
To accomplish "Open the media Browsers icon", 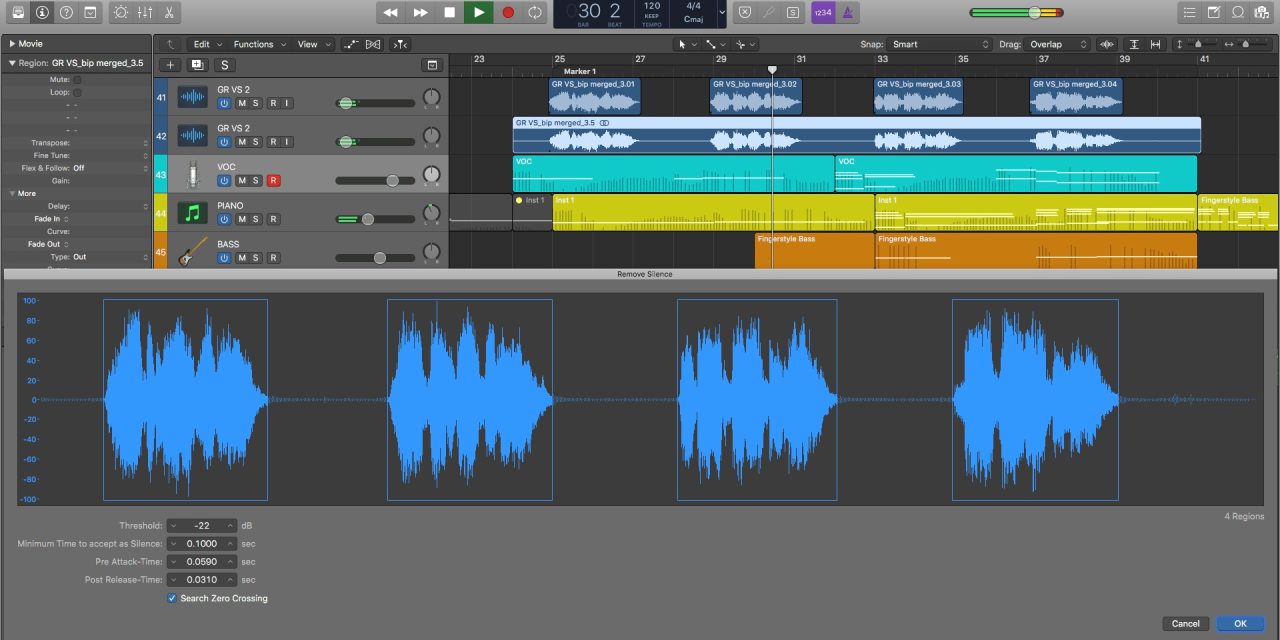I will tap(1264, 12).
